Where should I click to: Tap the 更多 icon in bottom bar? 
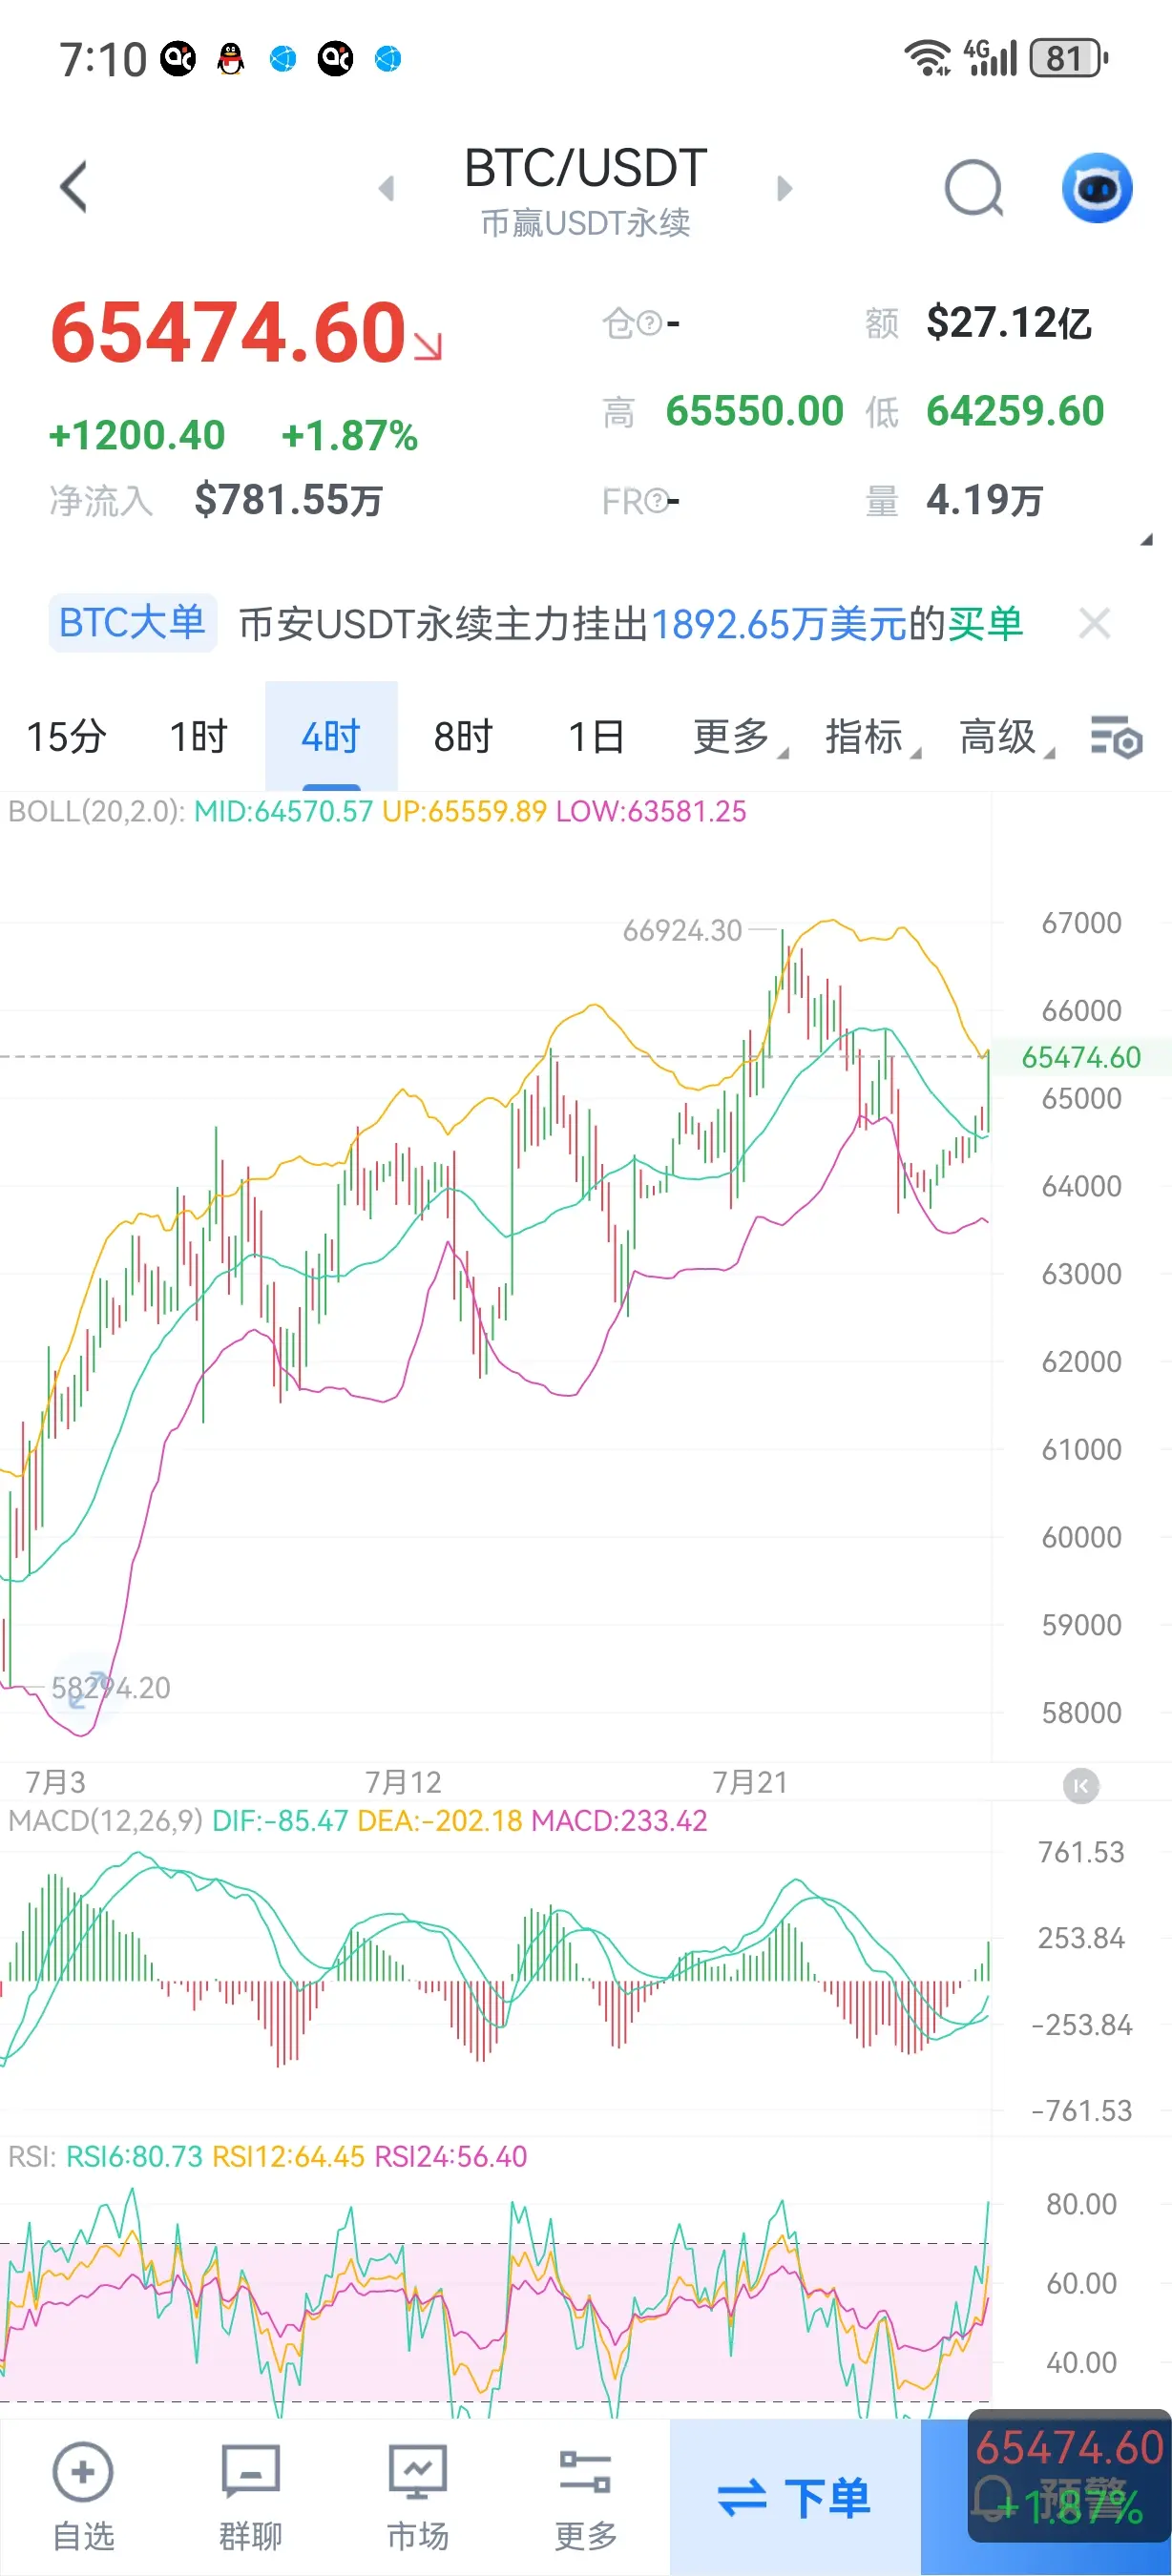585,2472
